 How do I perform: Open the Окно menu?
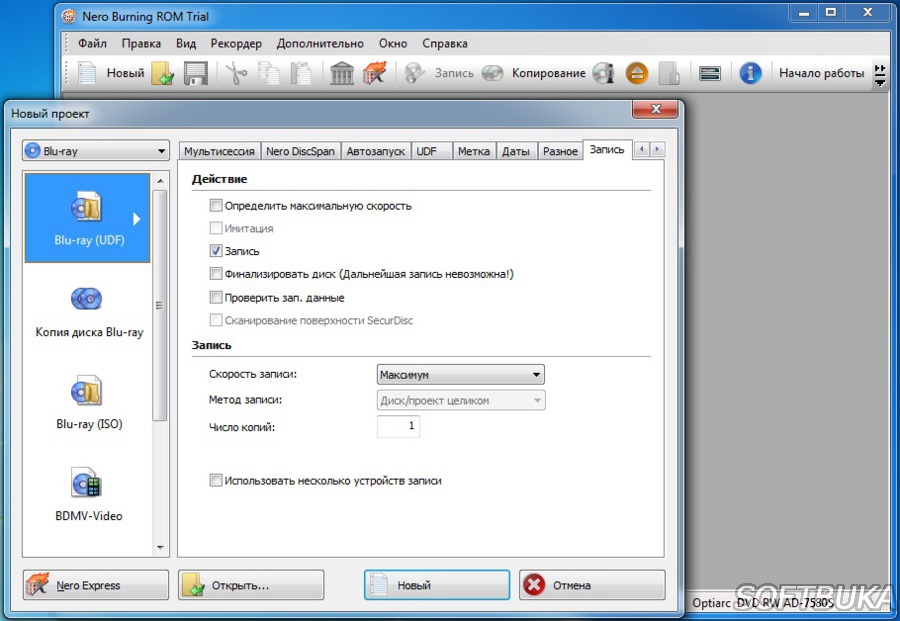tap(393, 44)
